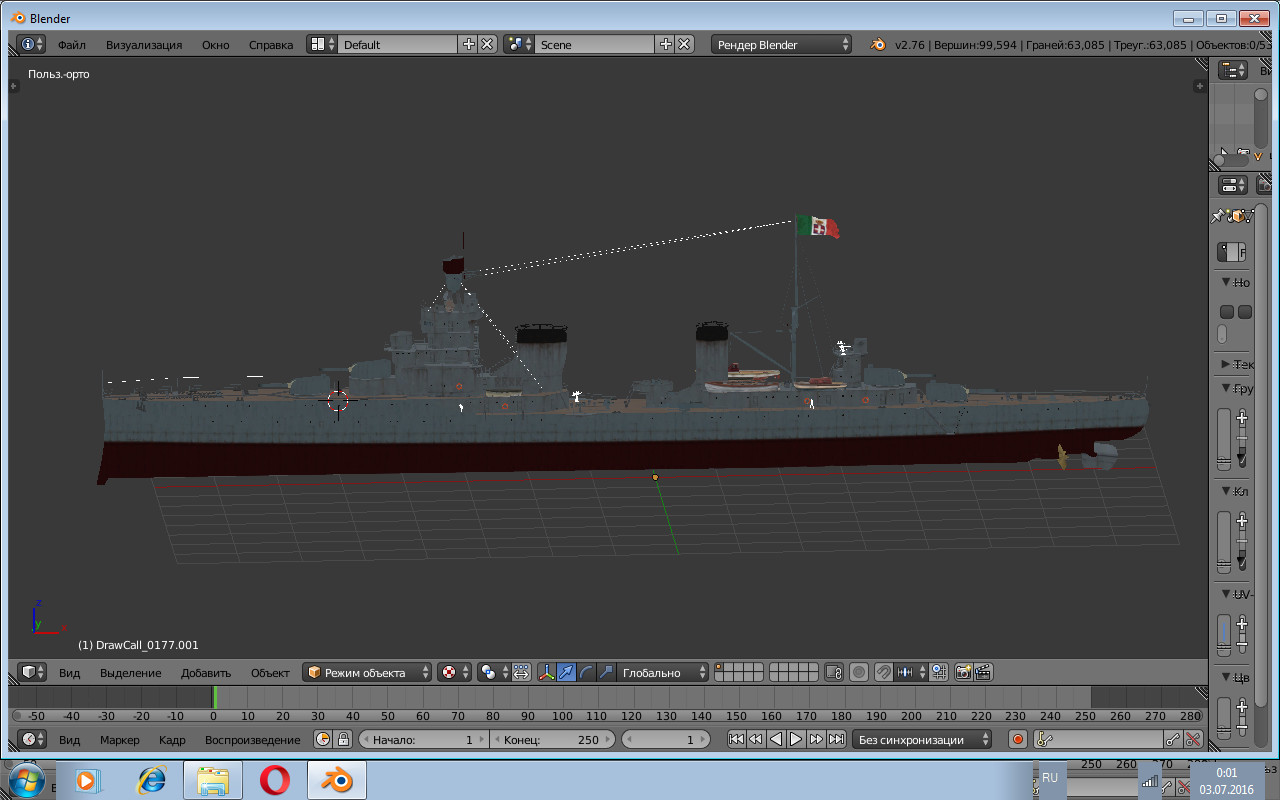Open the timeline Кадр menu
The height and width of the screenshot is (800, 1280).
[x=172, y=740]
